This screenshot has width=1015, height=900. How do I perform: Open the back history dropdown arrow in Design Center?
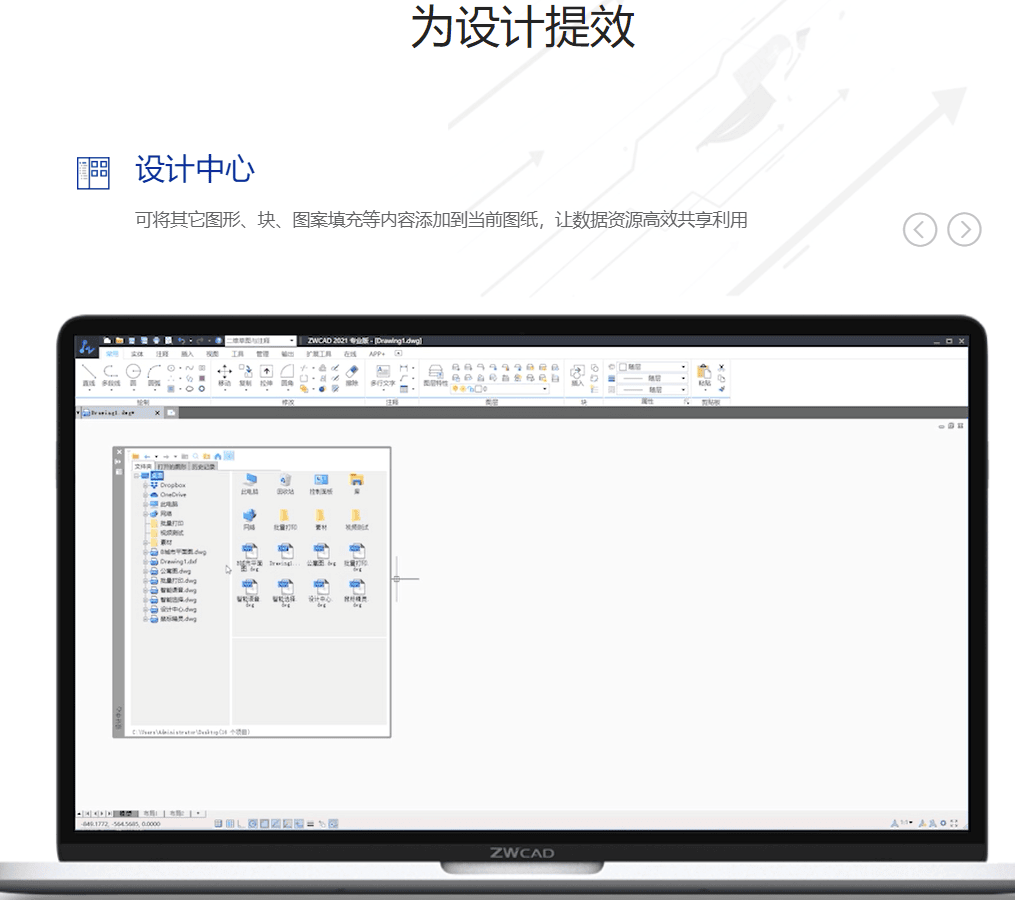156,456
